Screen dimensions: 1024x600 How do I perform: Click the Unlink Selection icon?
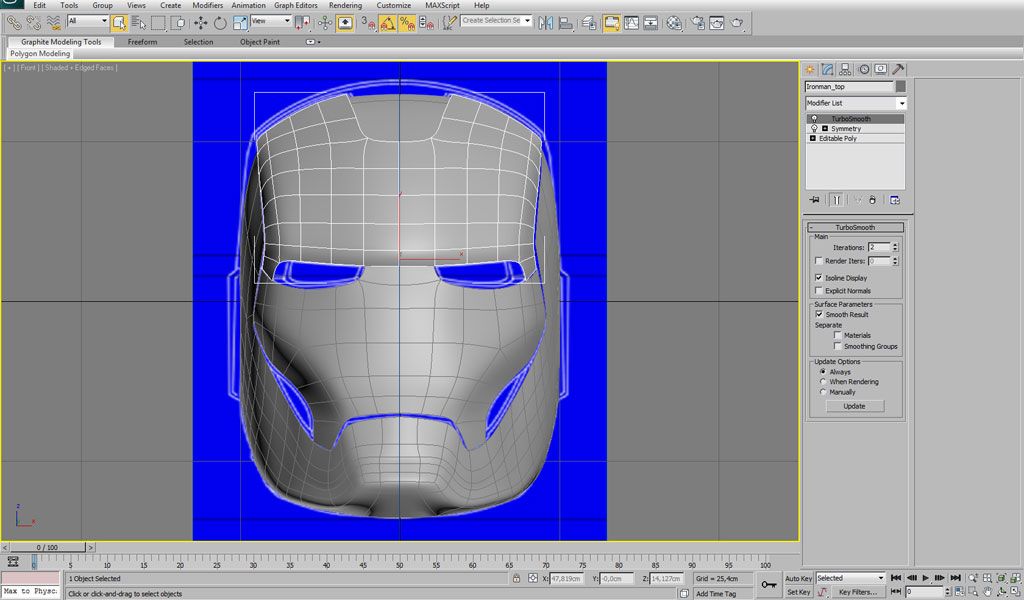click(34, 23)
